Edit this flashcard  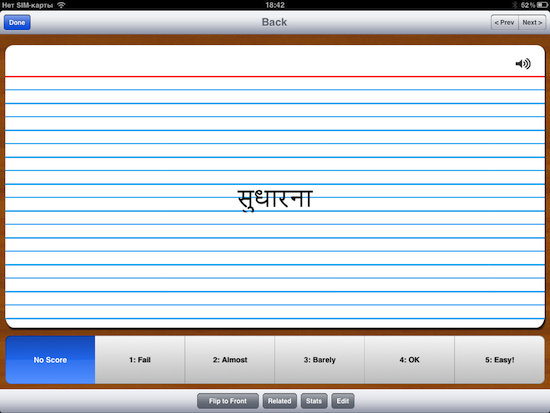click(x=343, y=401)
